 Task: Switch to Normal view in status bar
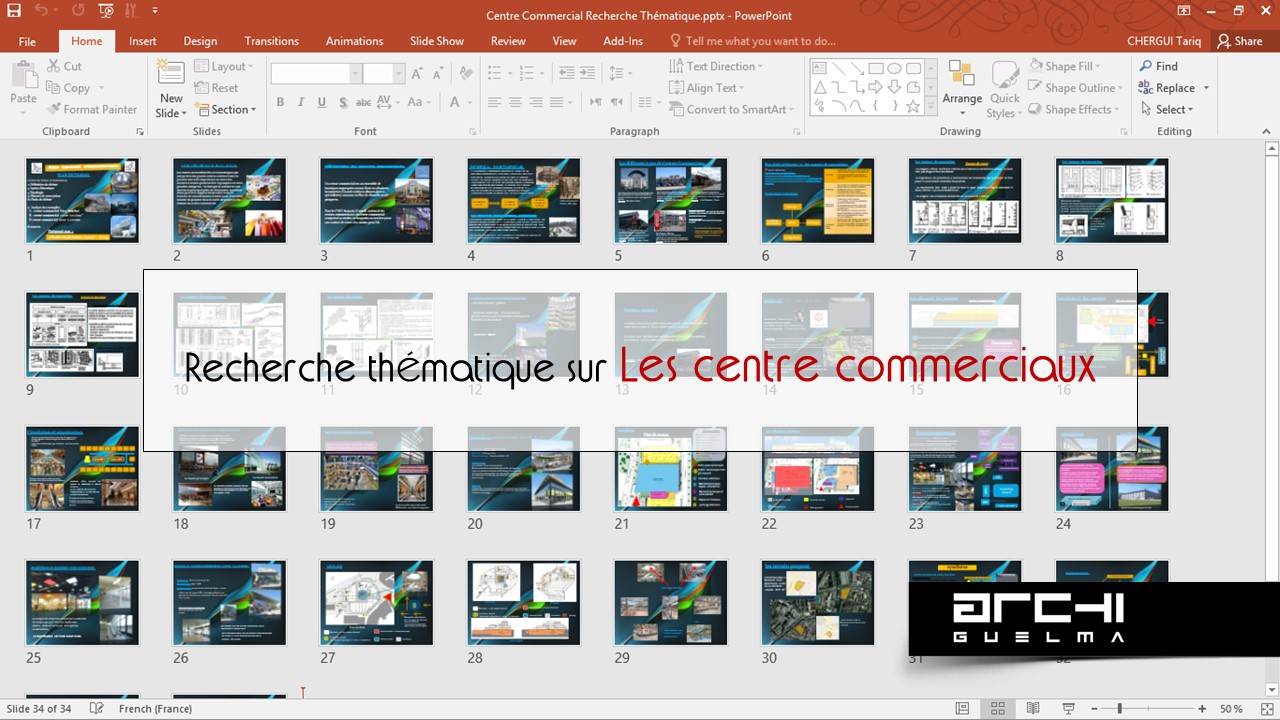point(962,709)
